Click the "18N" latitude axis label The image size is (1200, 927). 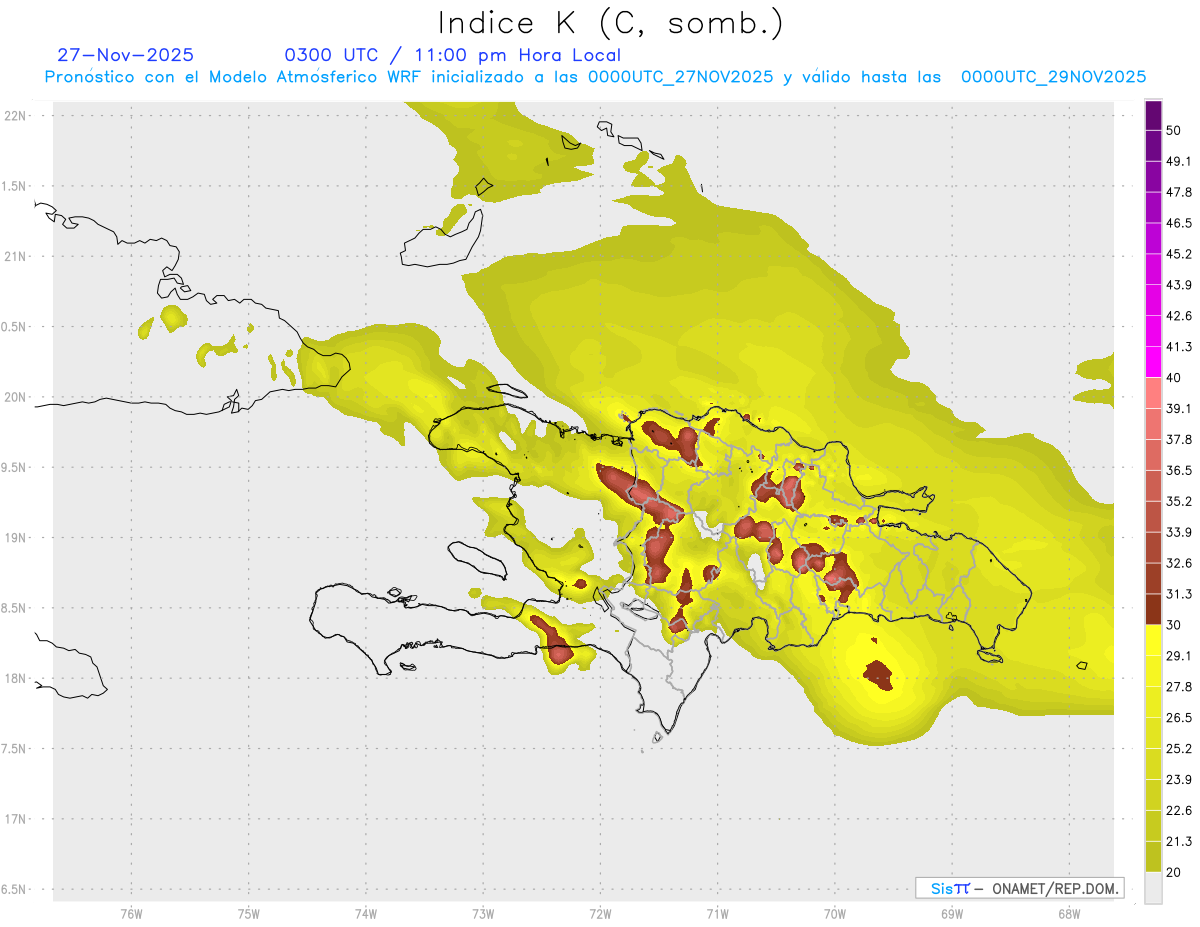[x=15, y=679]
